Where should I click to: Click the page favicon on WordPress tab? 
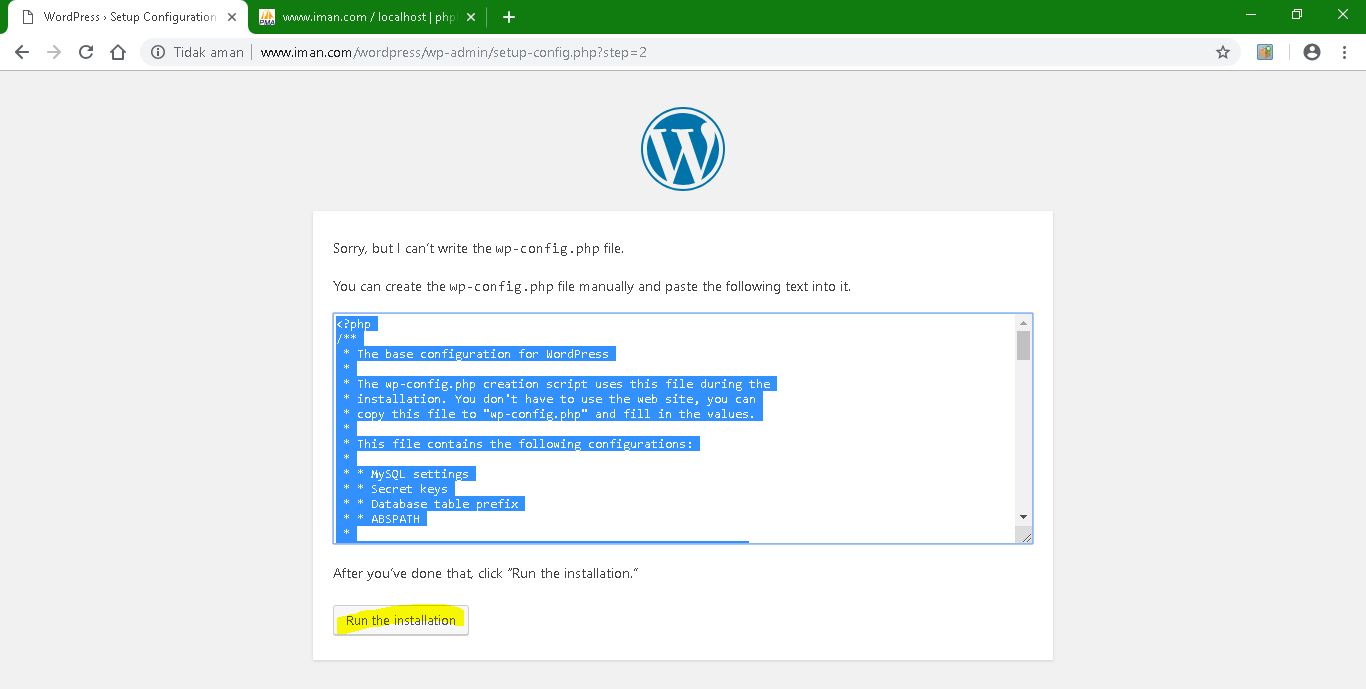click(x=28, y=17)
